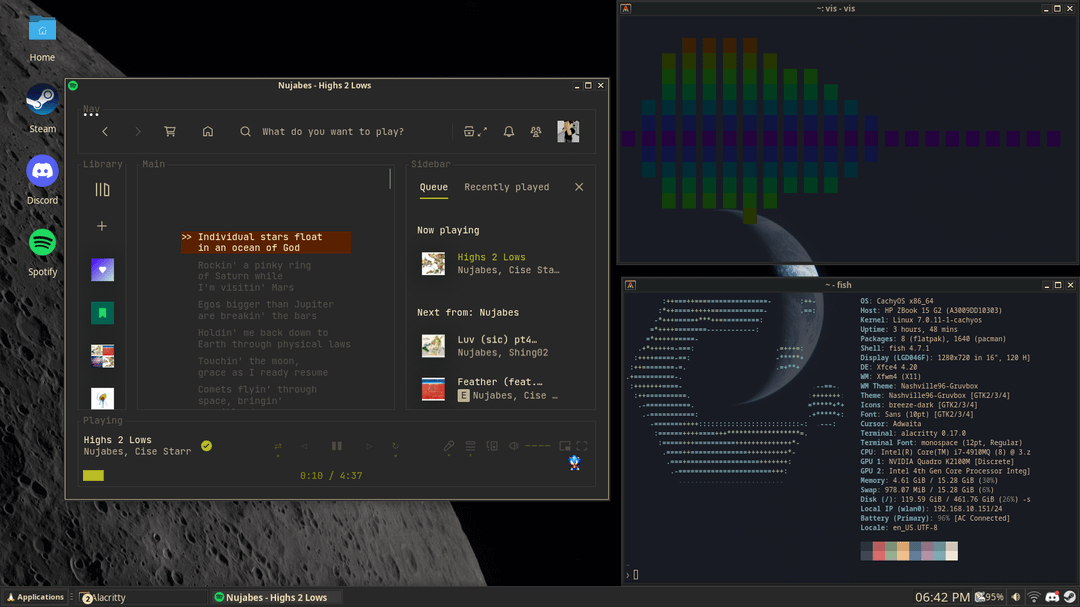Click the Sonic sprite icon in Playing bar
This screenshot has height=607, width=1080.
tap(574, 463)
